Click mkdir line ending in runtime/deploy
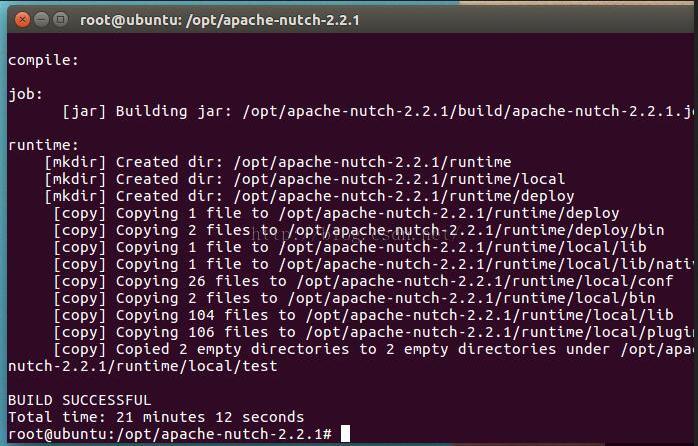 [309, 196]
